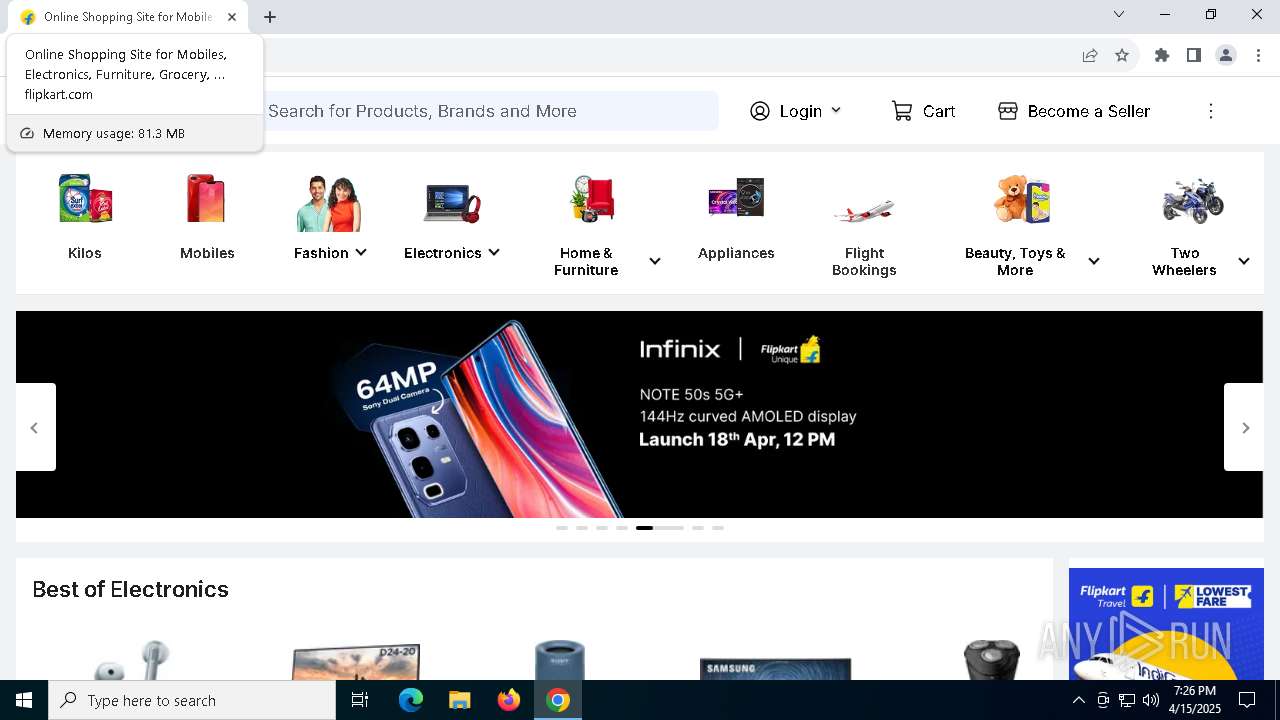This screenshot has height=720, width=1280.
Task: Open Firefox from the taskbar
Action: [x=509, y=700]
